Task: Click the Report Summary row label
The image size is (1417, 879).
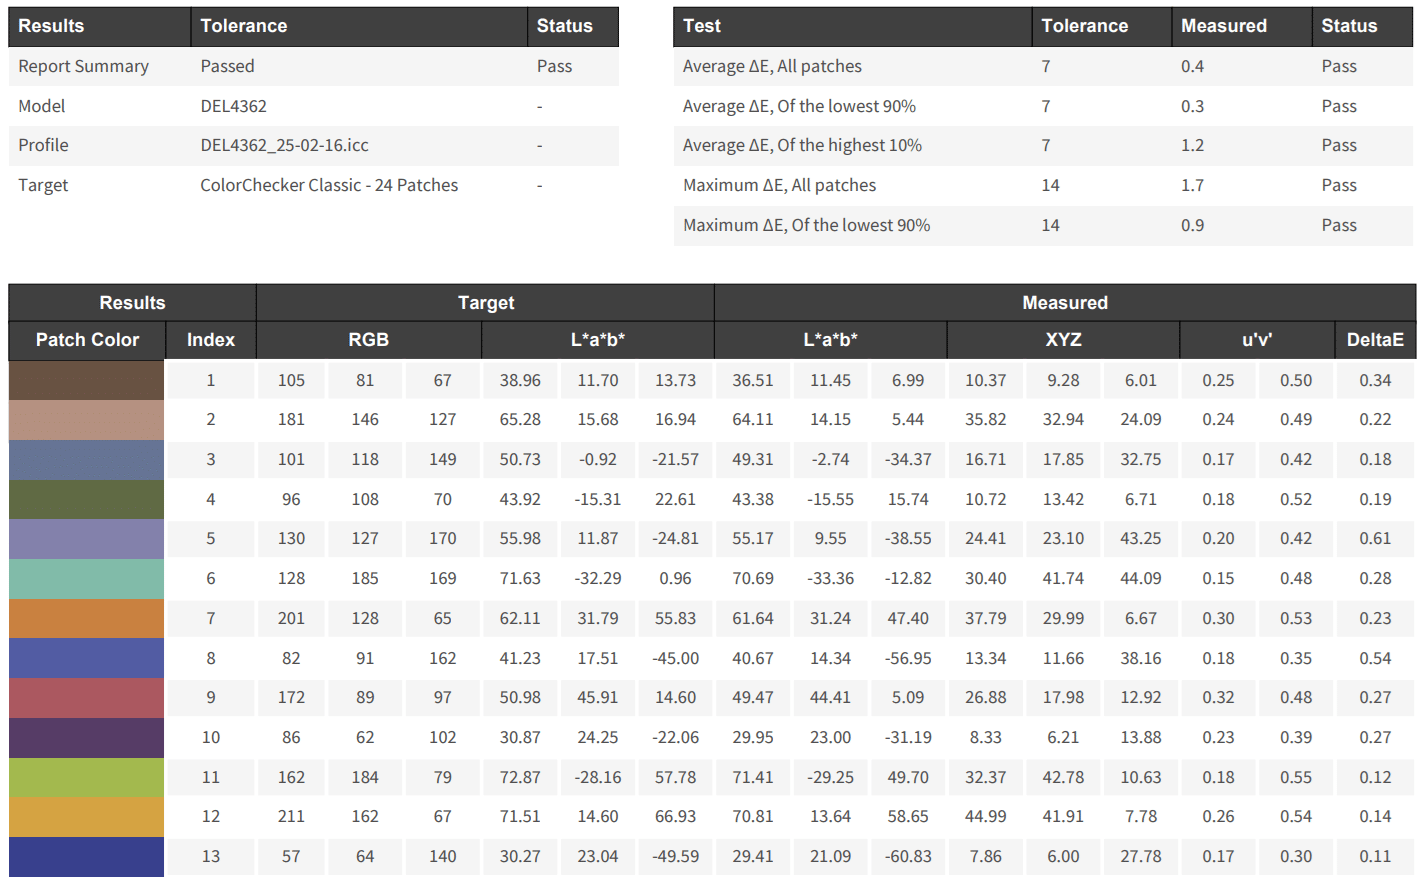Action: click(83, 66)
